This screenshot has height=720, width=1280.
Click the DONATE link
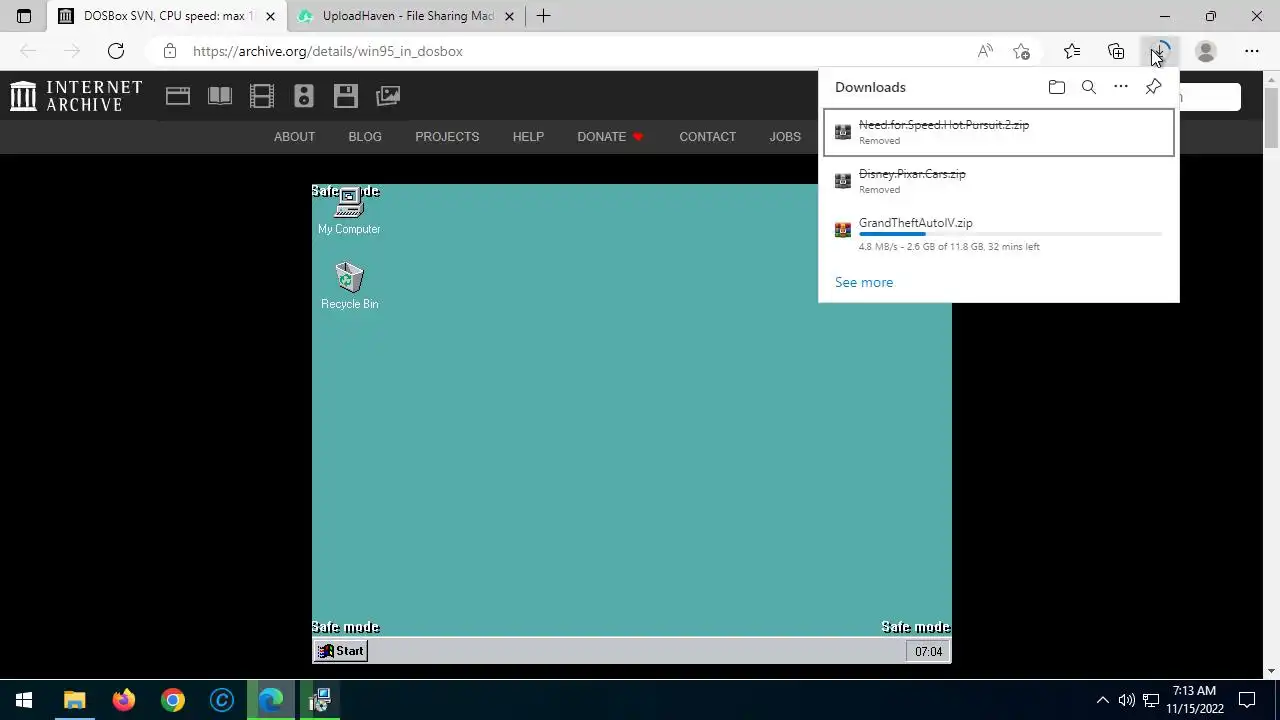(x=610, y=137)
